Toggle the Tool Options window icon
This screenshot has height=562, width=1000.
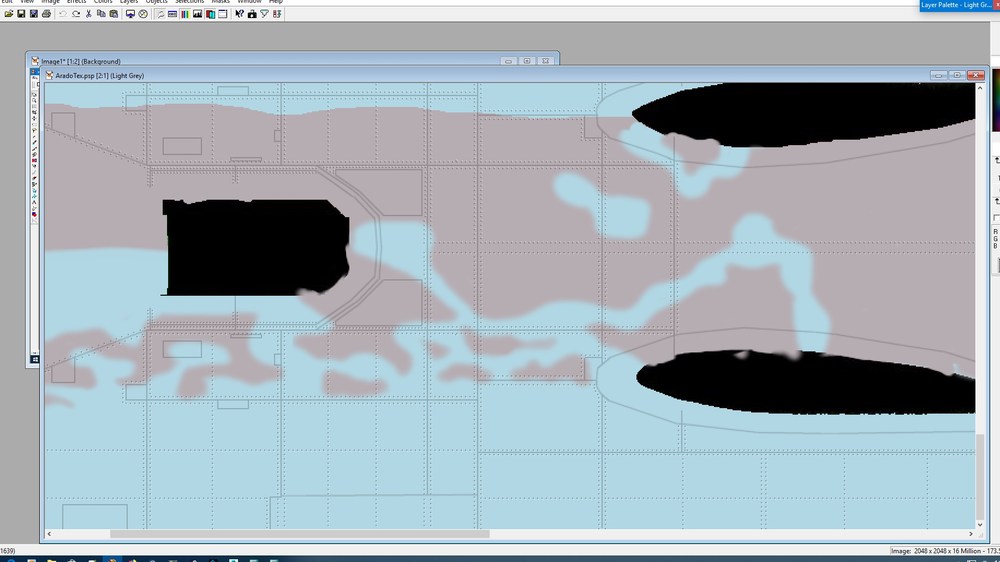172,14
